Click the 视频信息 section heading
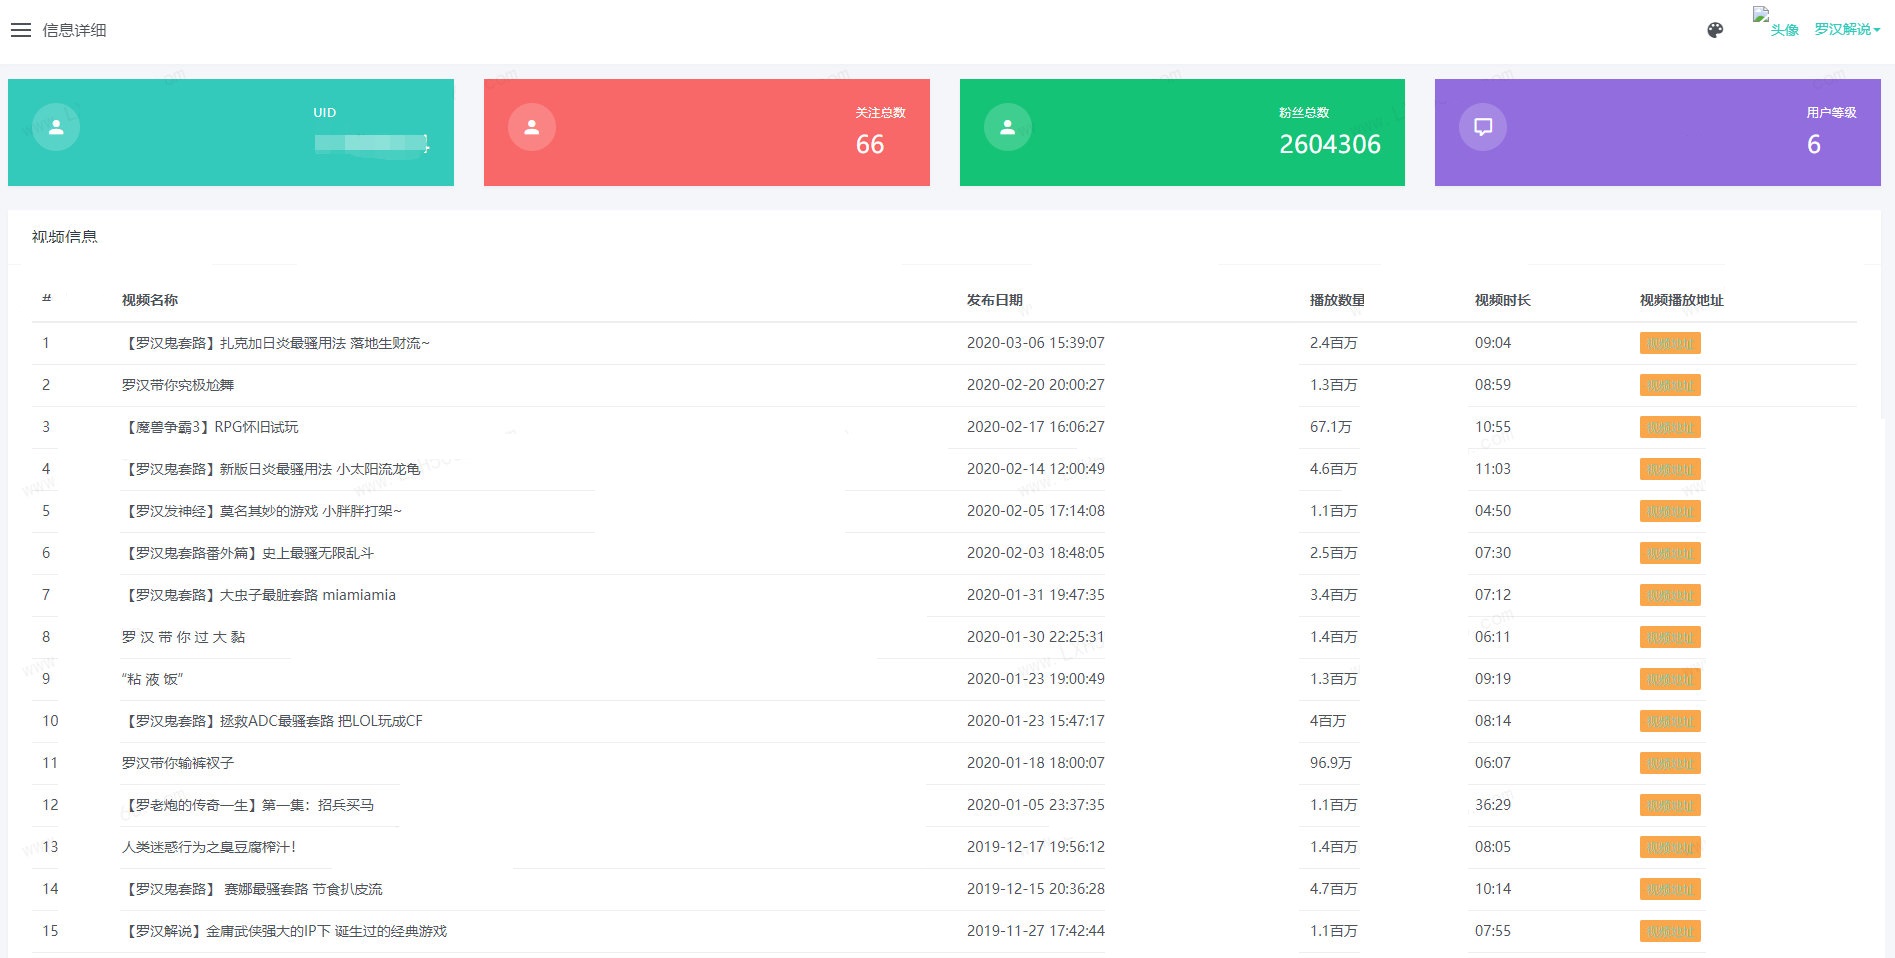The width and height of the screenshot is (1895, 958). tap(65, 237)
